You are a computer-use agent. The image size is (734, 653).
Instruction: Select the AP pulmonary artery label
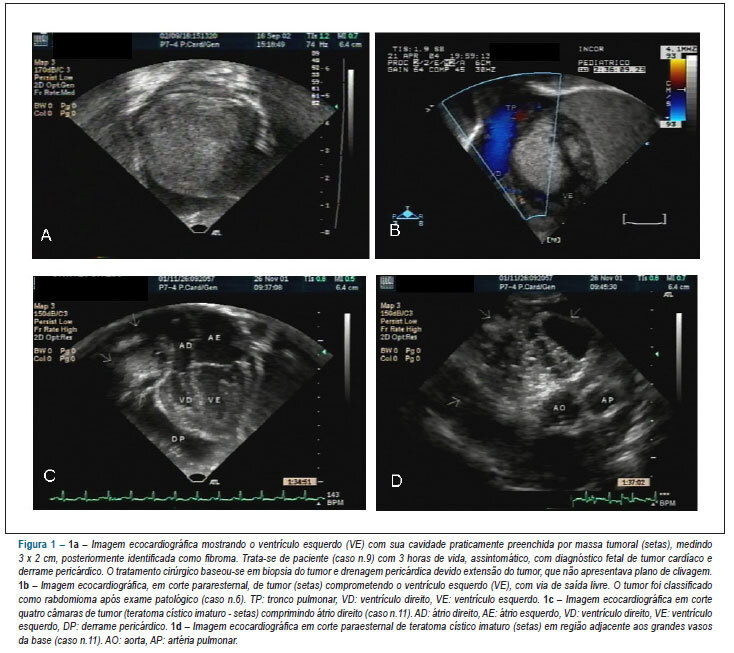tap(607, 400)
